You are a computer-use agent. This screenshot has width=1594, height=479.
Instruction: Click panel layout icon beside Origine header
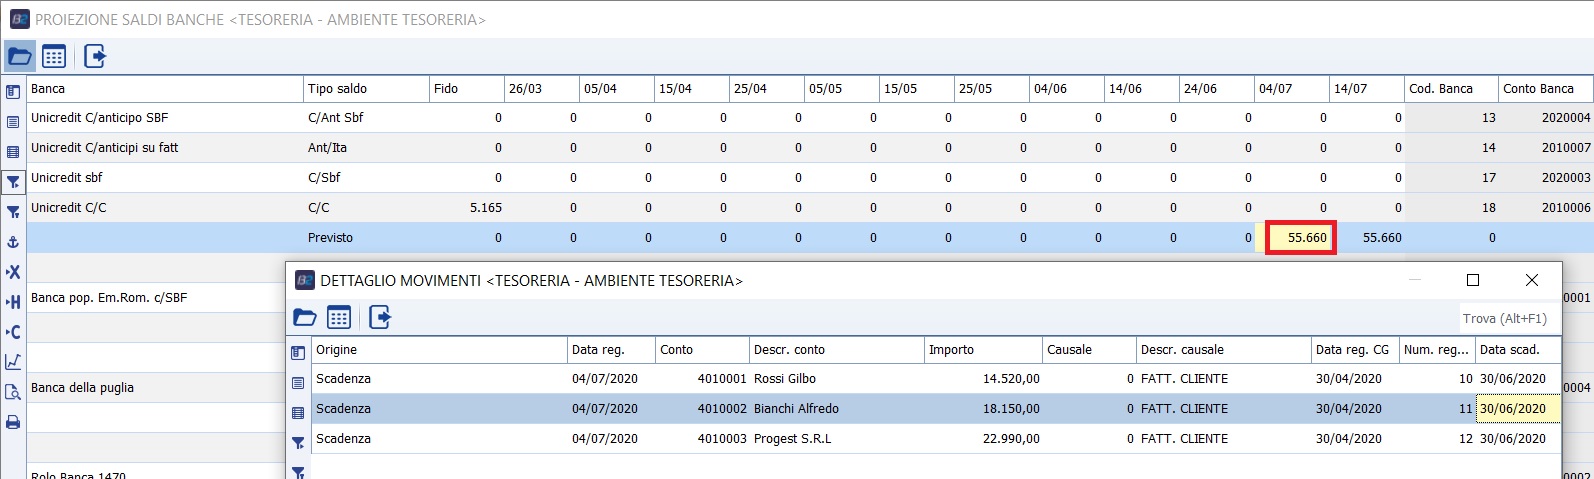[298, 353]
